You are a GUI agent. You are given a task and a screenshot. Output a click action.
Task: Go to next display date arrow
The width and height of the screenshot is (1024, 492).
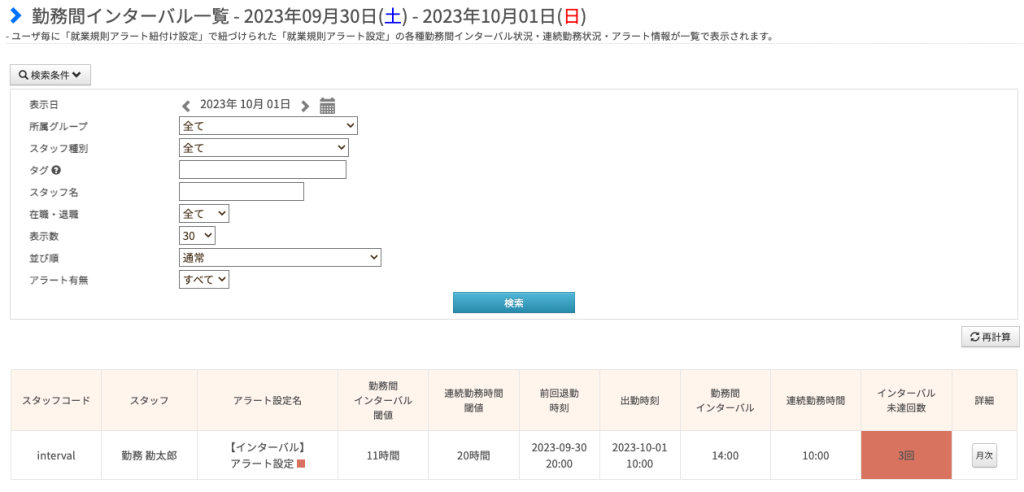click(305, 105)
